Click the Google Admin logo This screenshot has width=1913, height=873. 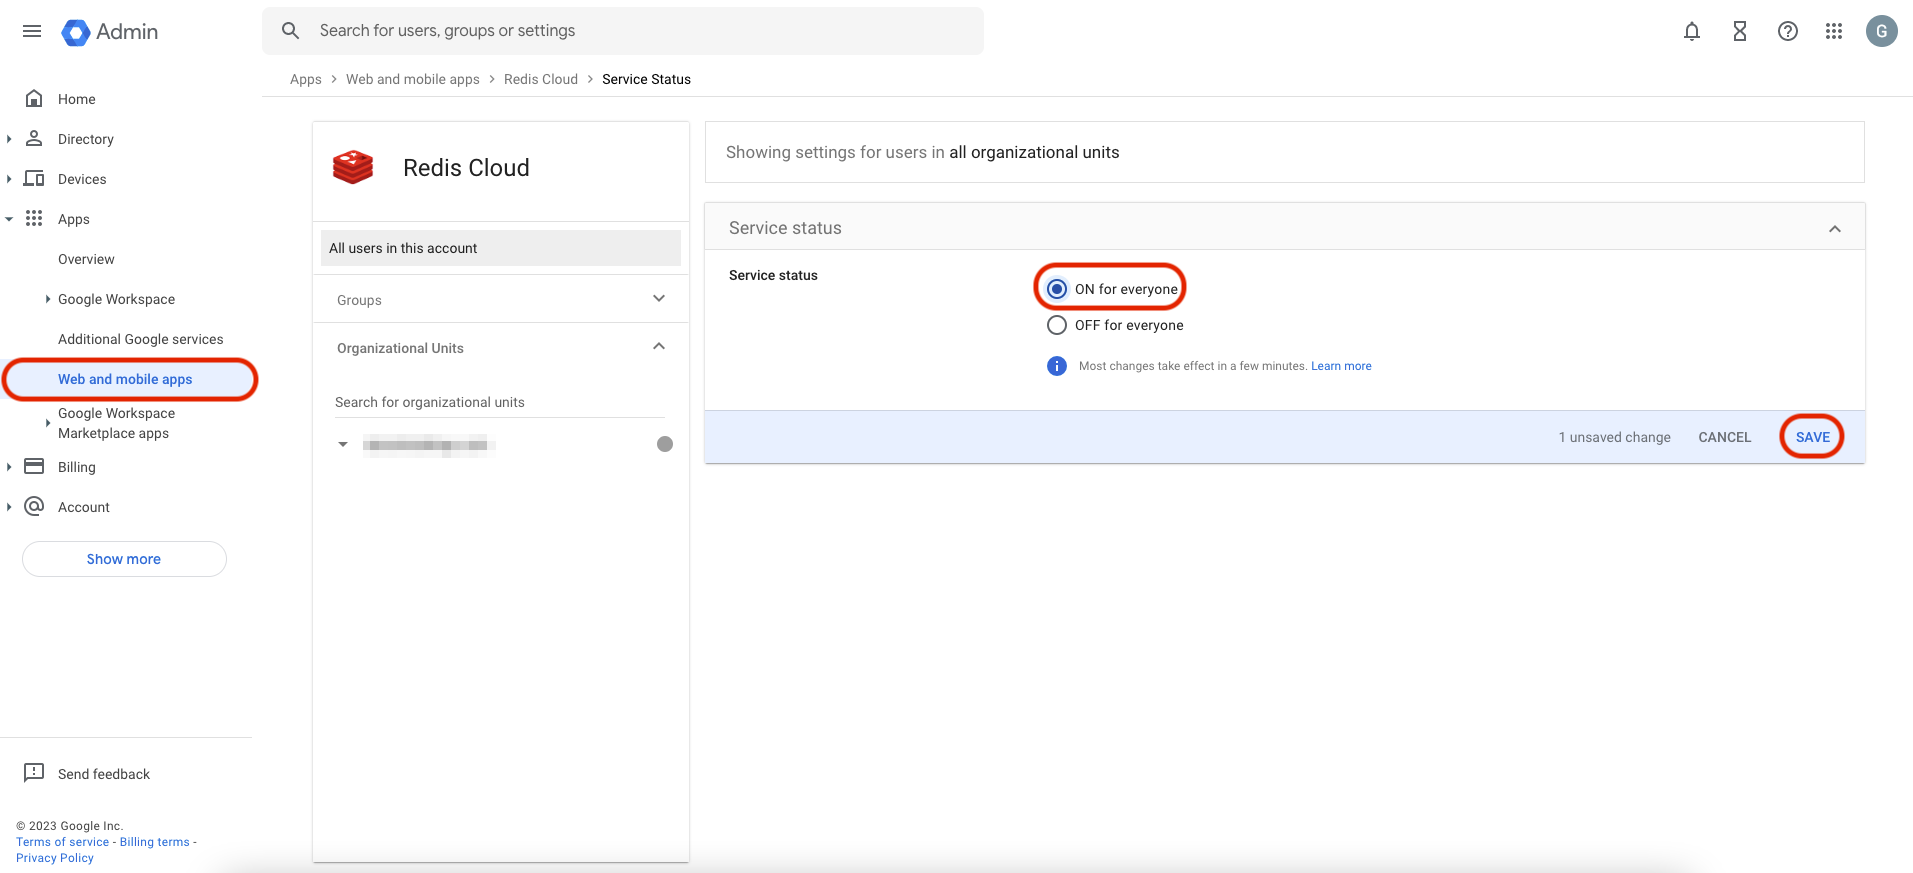pyautogui.click(x=110, y=32)
